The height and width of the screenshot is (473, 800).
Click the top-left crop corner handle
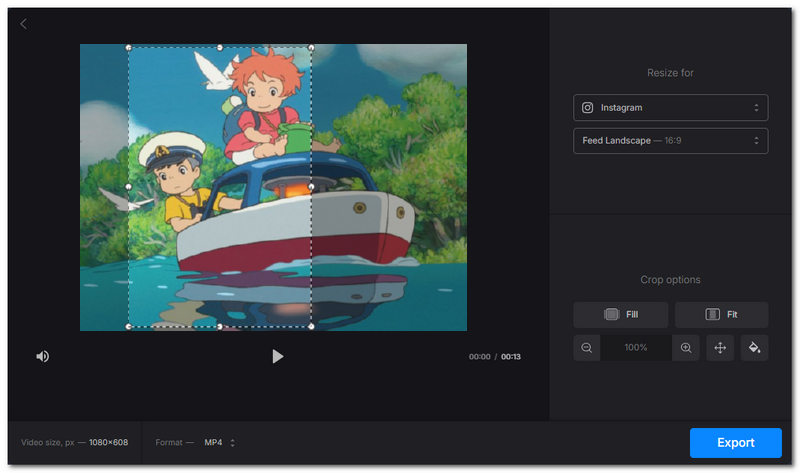(x=129, y=47)
